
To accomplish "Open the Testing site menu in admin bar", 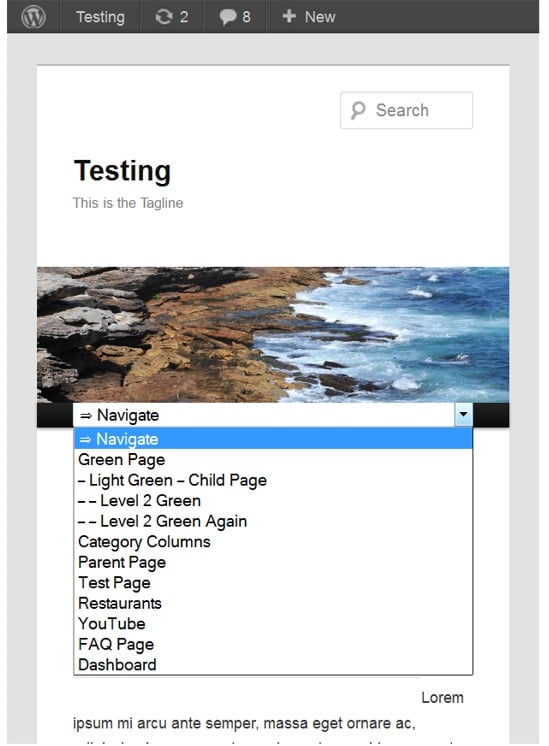I will tap(100, 17).
